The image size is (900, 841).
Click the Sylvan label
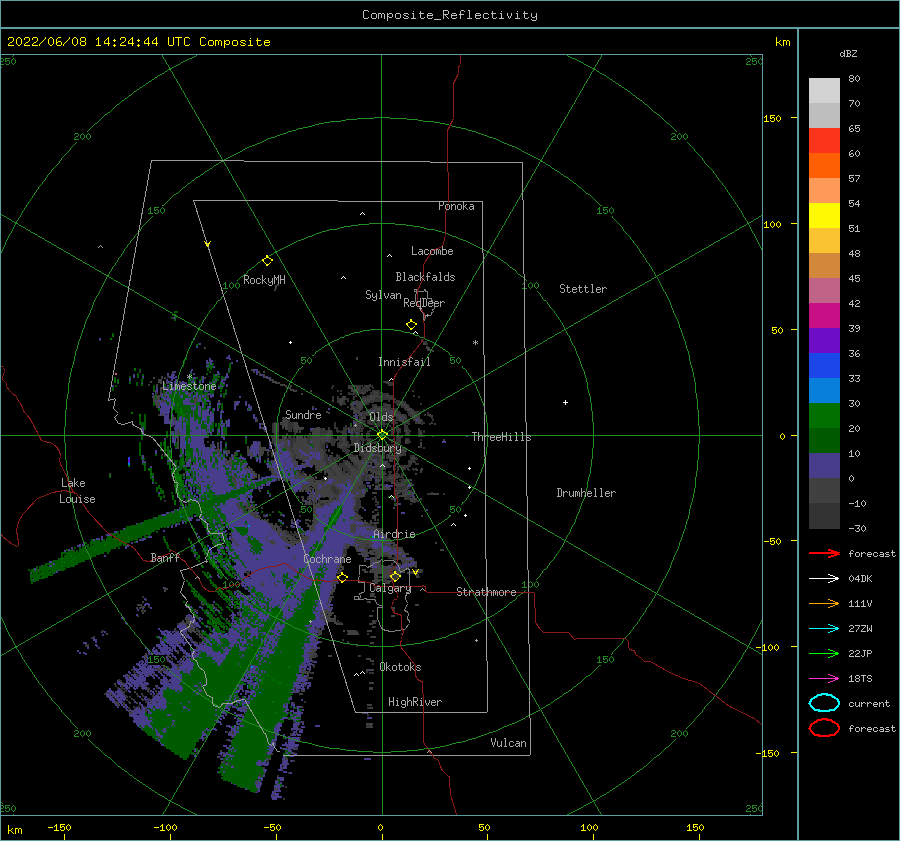click(x=383, y=295)
